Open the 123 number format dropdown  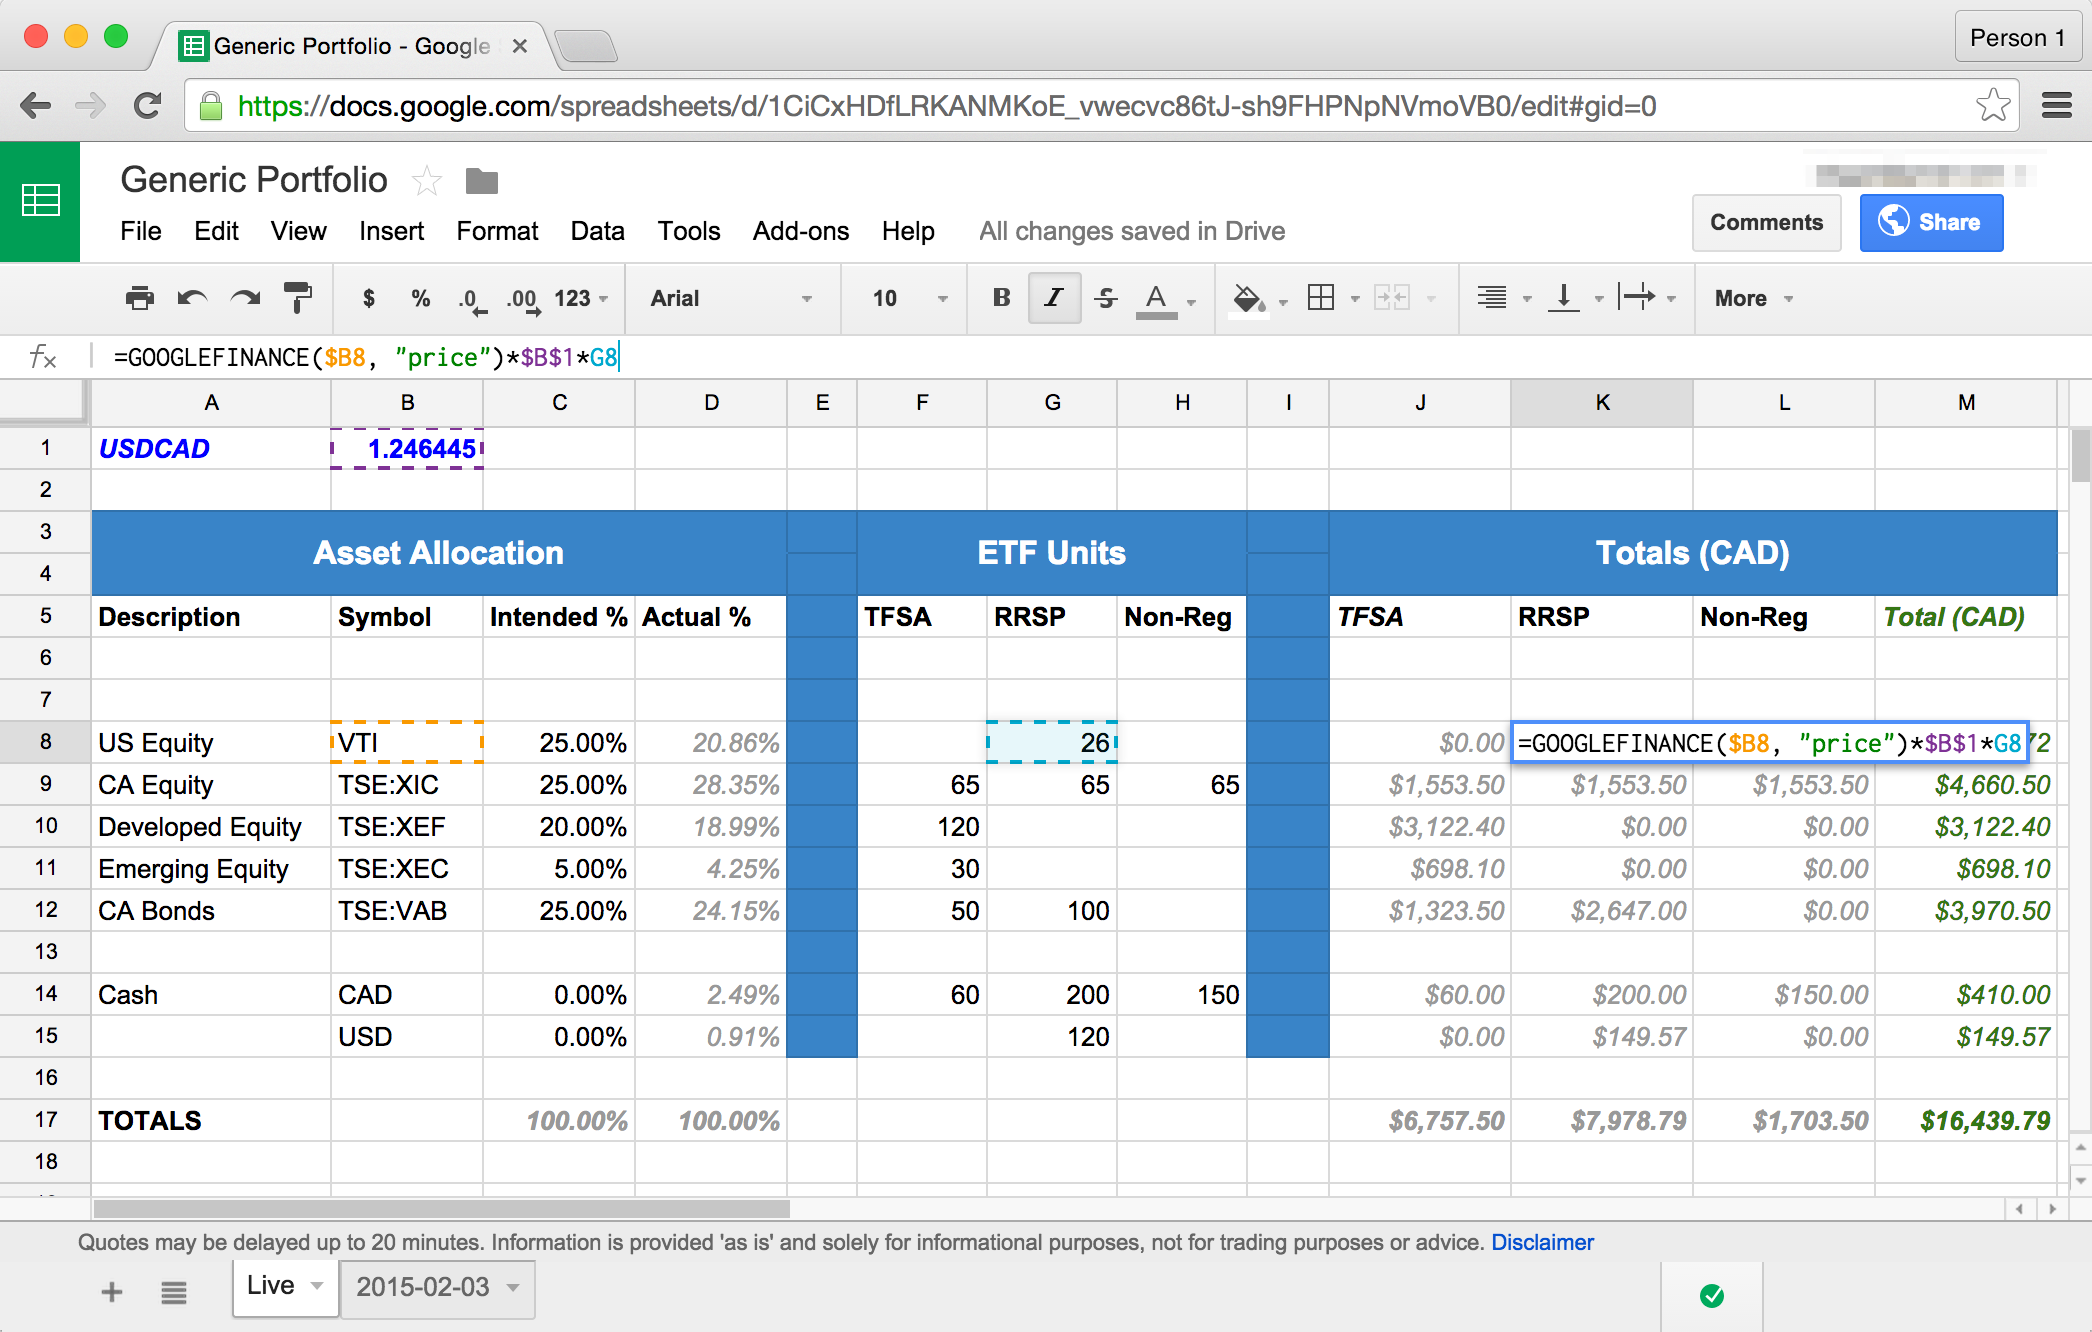581,298
